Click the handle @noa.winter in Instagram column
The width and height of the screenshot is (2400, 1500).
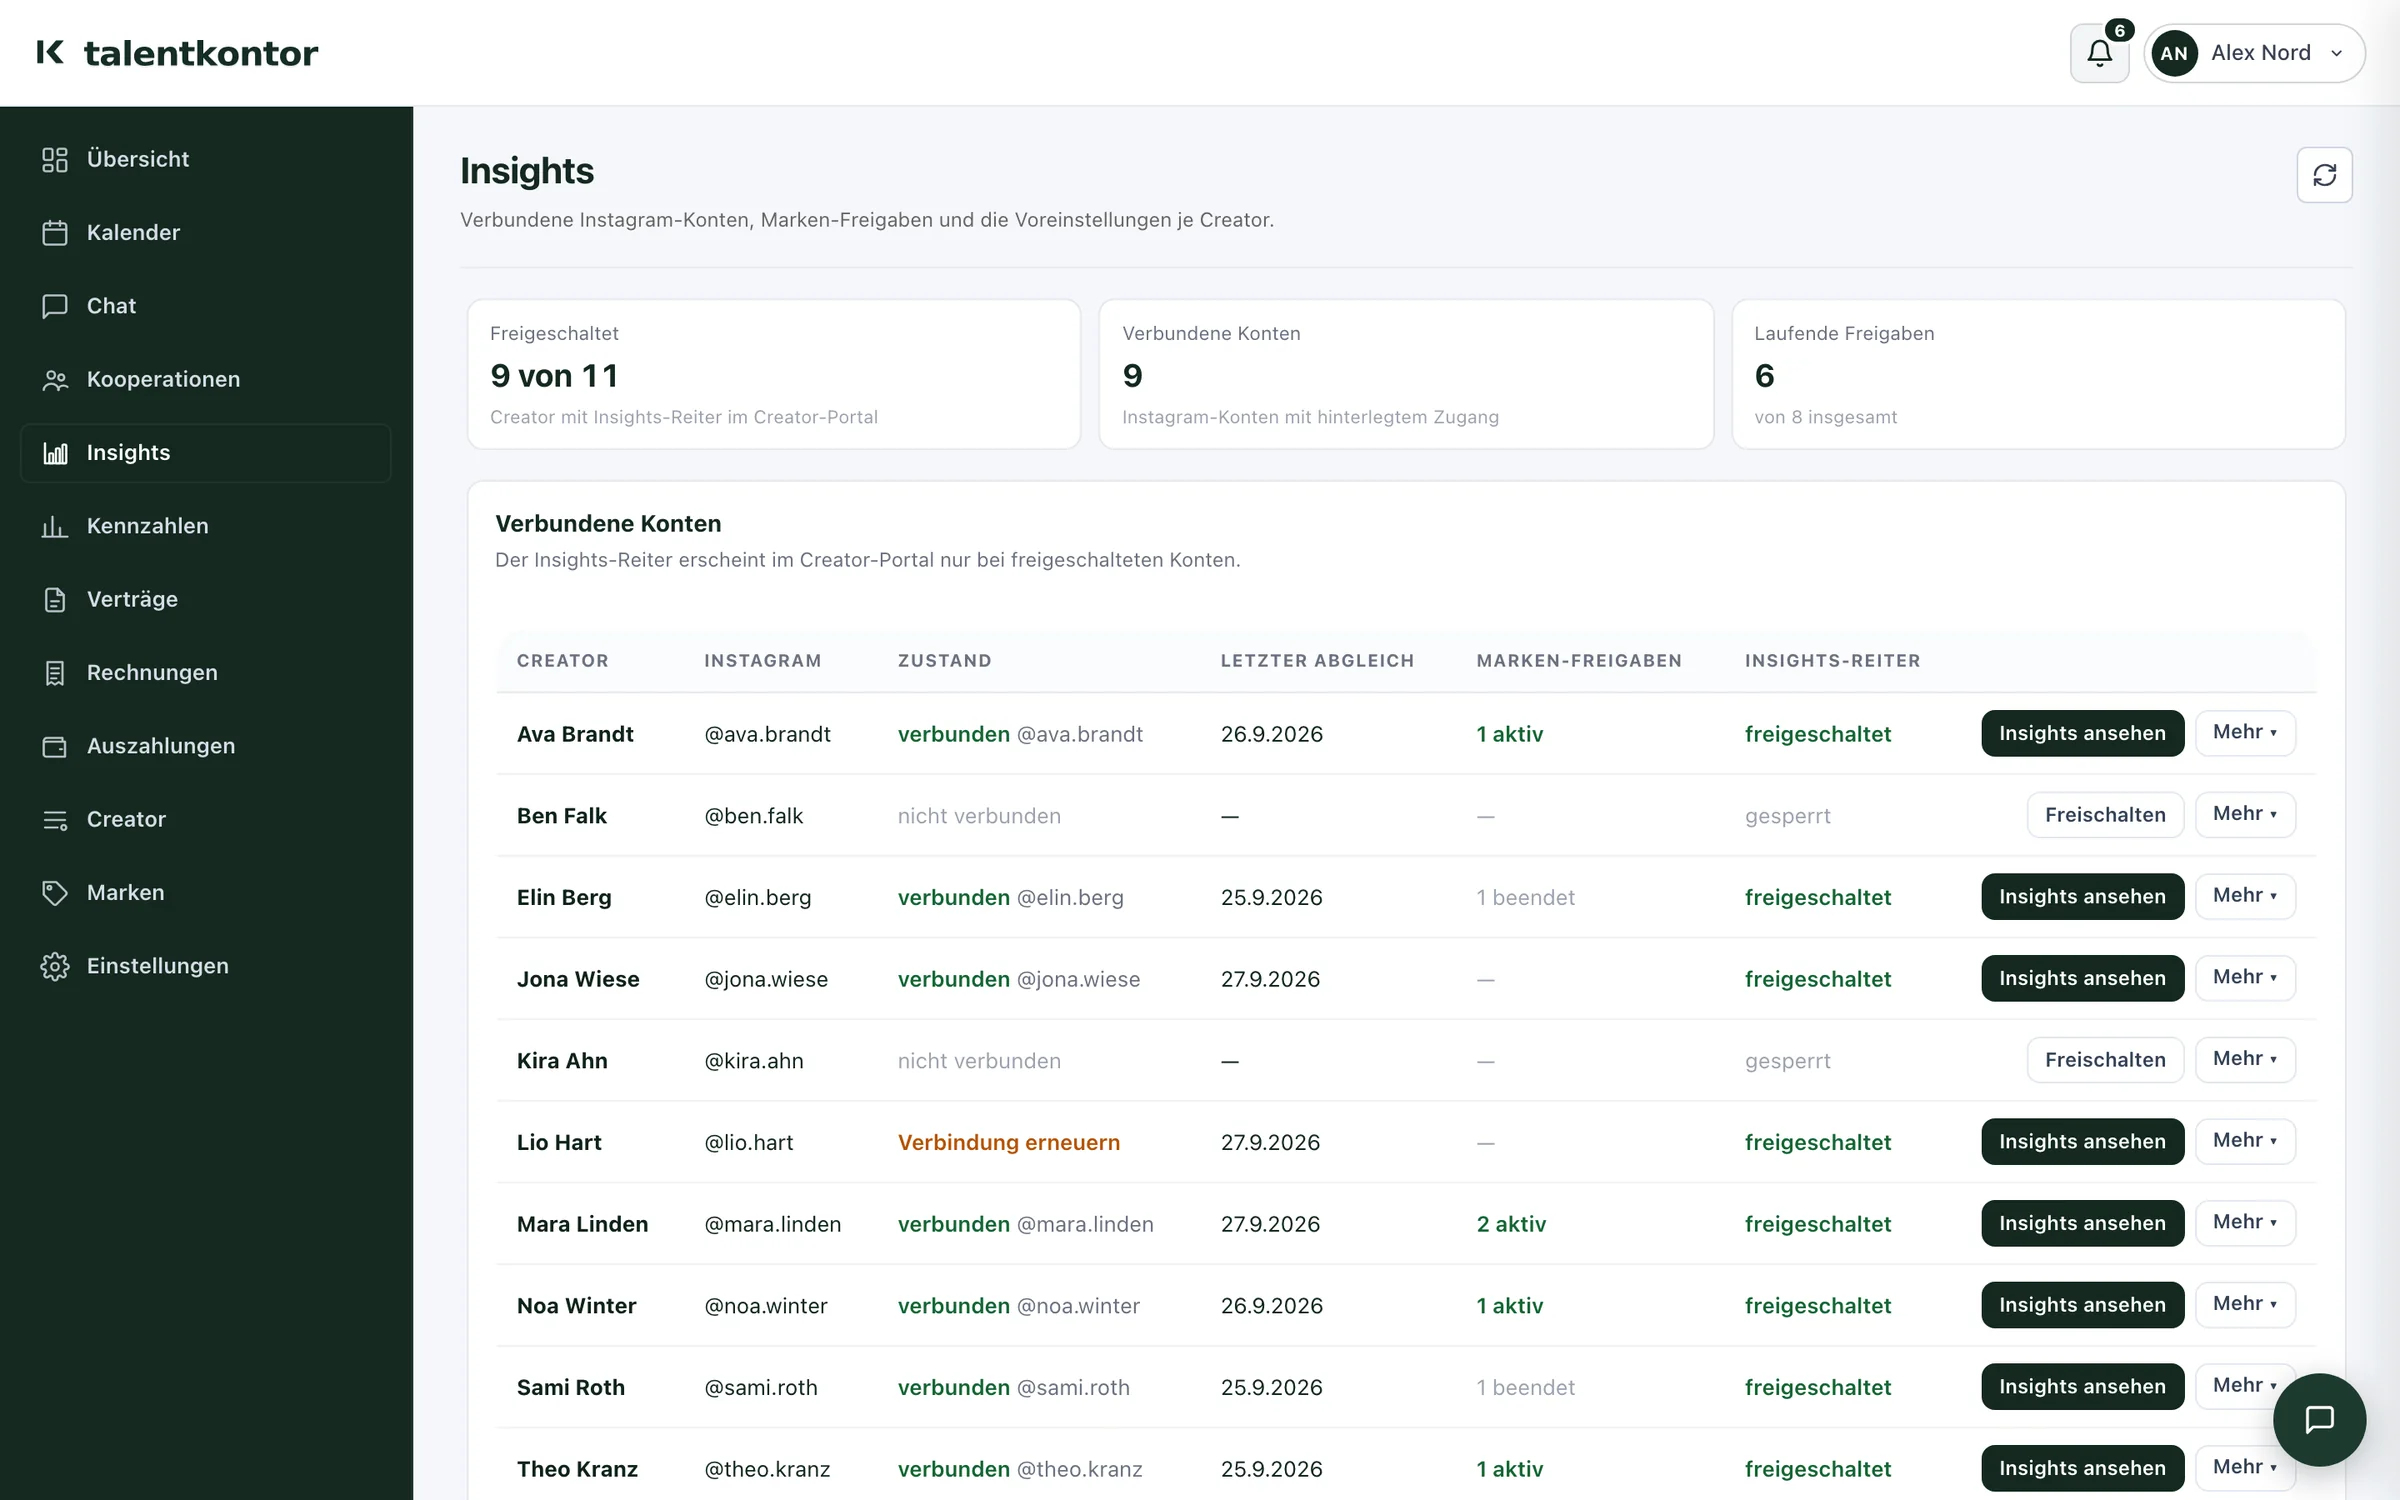(x=766, y=1306)
